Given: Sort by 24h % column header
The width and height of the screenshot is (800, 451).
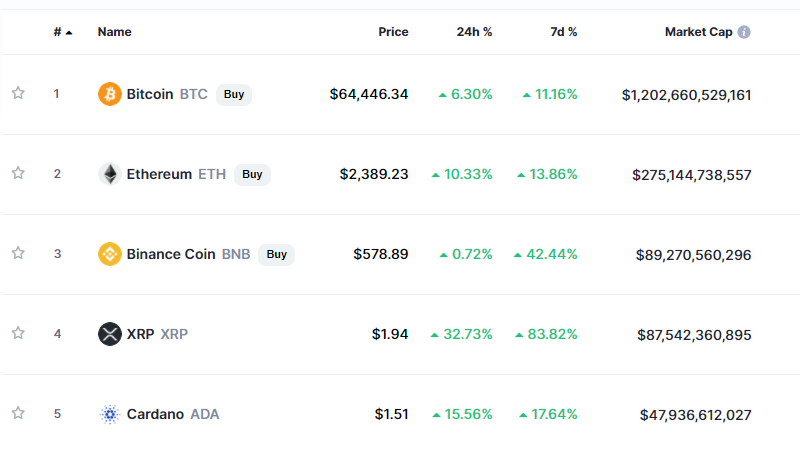Looking at the screenshot, I should pos(474,32).
